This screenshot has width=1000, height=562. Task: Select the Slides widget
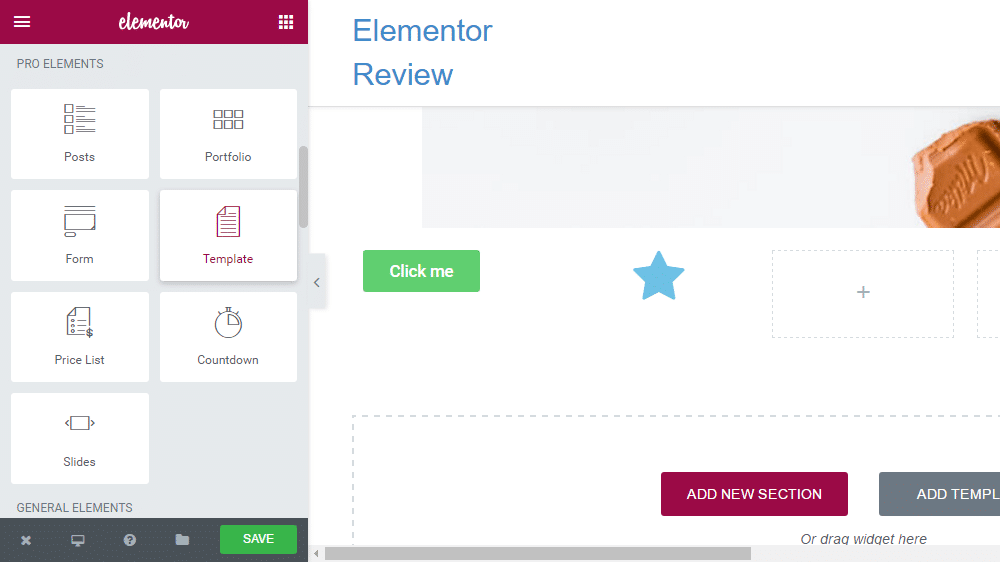coord(80,438)
